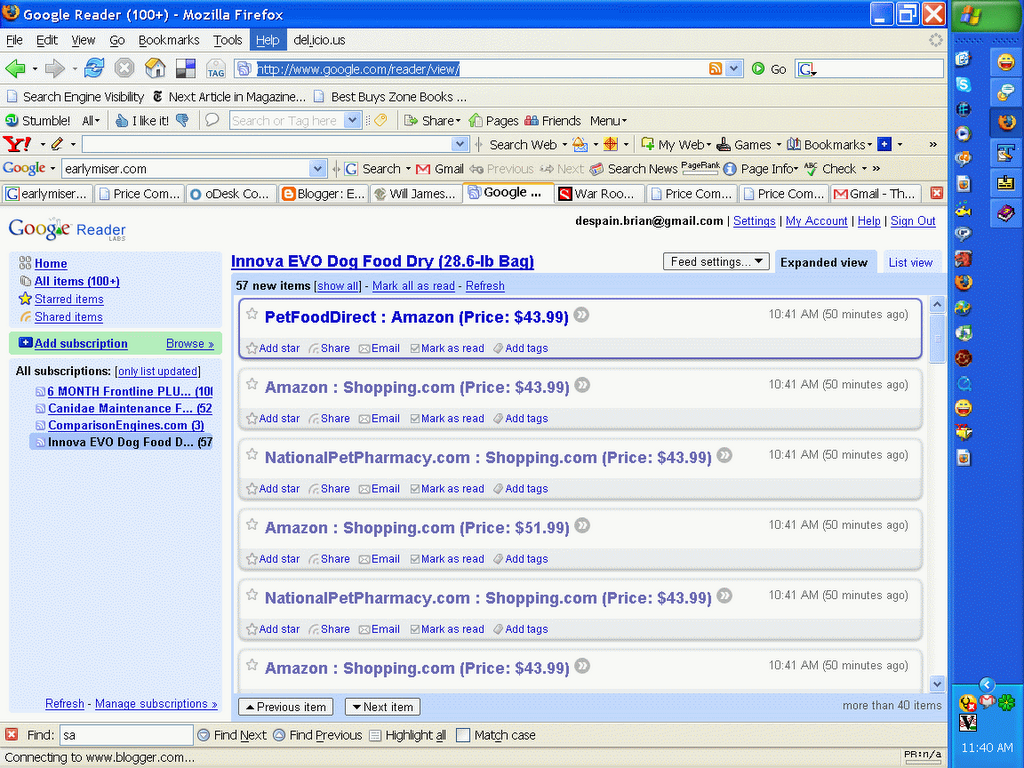Click the del.icio.us TAG icon
1024x768 pixels.
[x=216, y=68]
